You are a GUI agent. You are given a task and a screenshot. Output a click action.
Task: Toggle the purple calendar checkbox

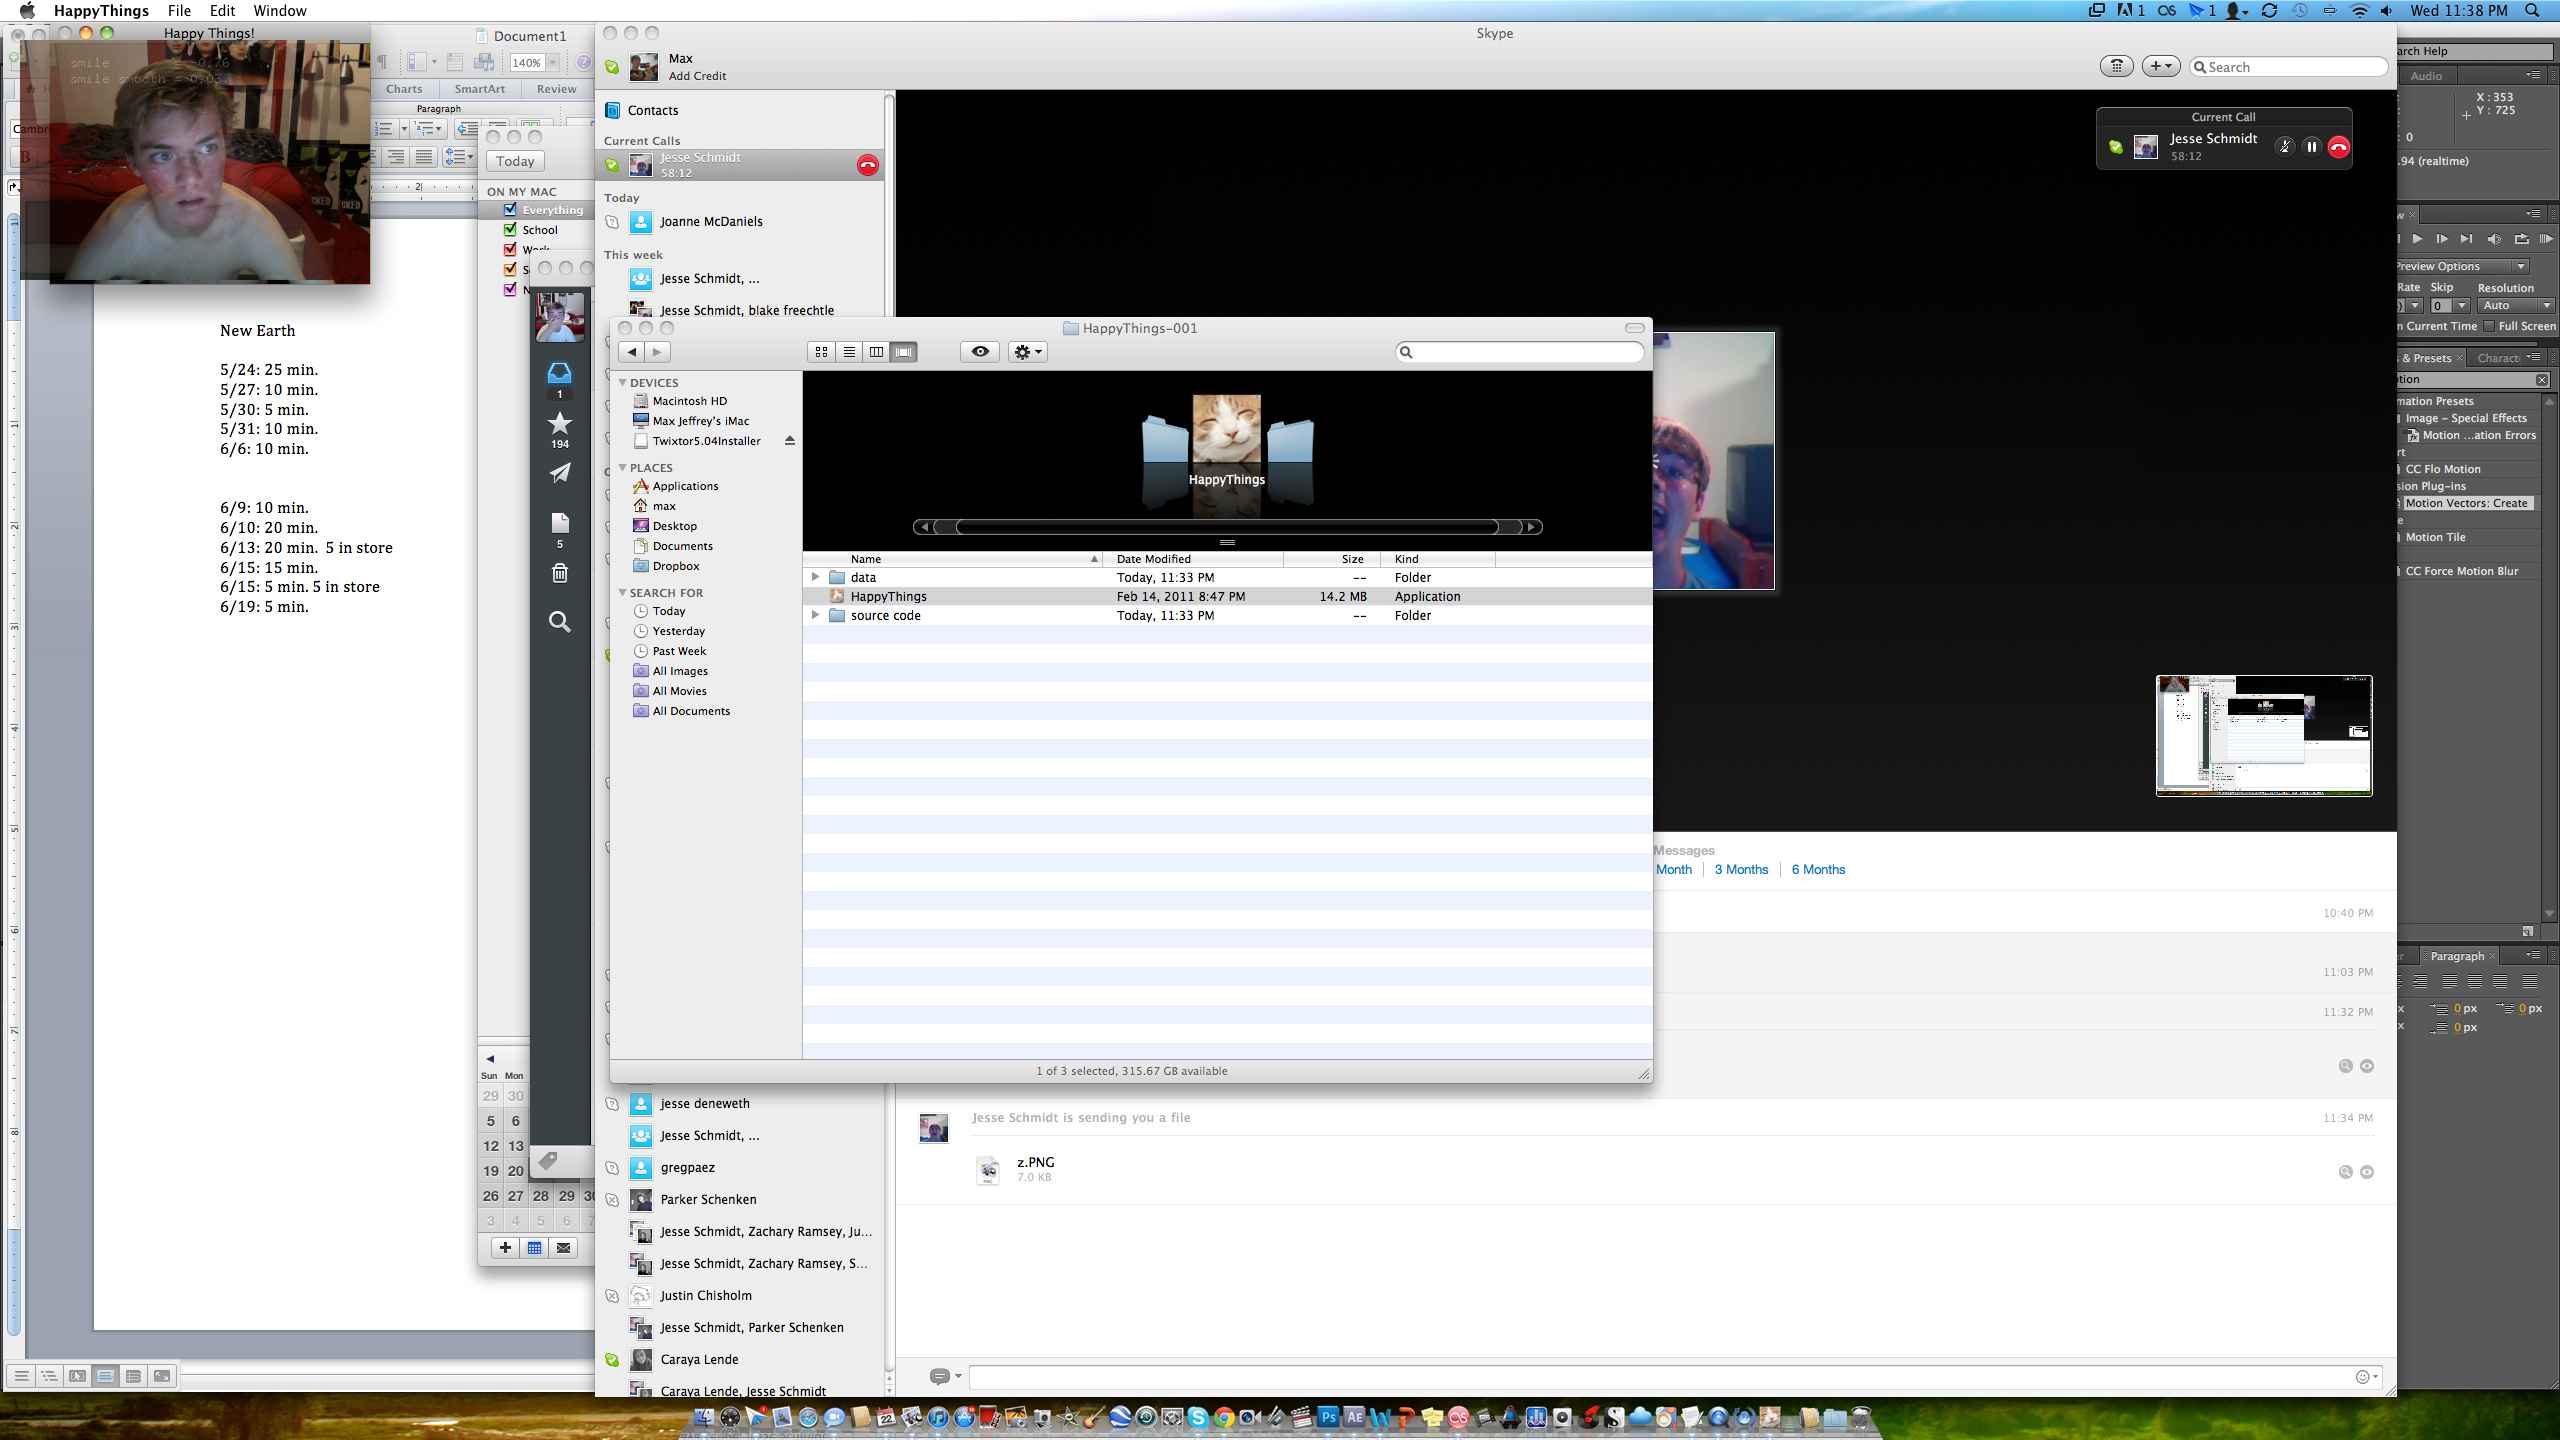tap(510, 289)
